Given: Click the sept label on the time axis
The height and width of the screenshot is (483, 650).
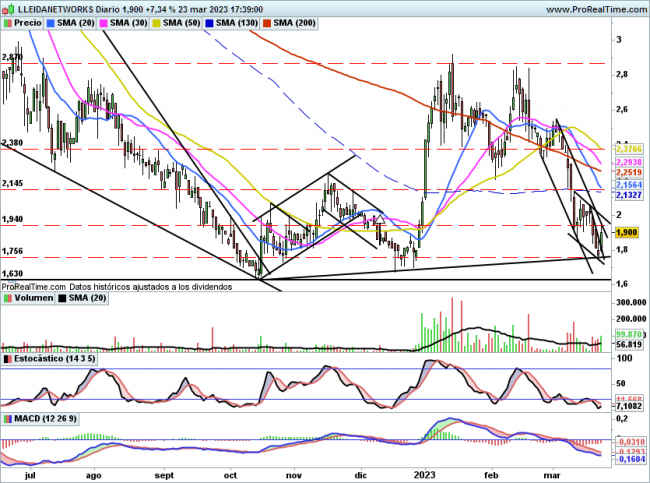Looking at the screenshot, I should point(164,476).
